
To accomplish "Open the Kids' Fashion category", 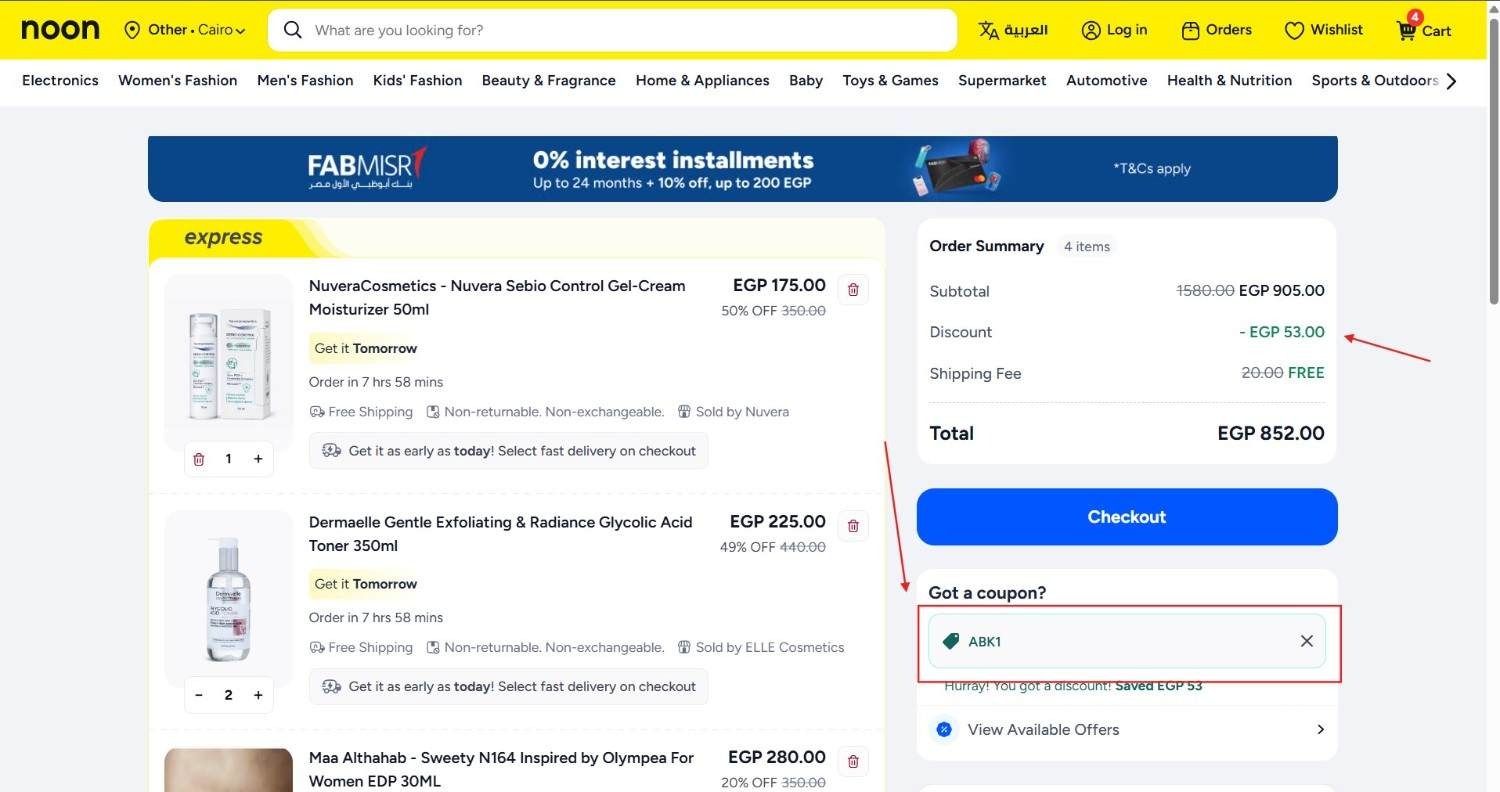I will [418, 80].
